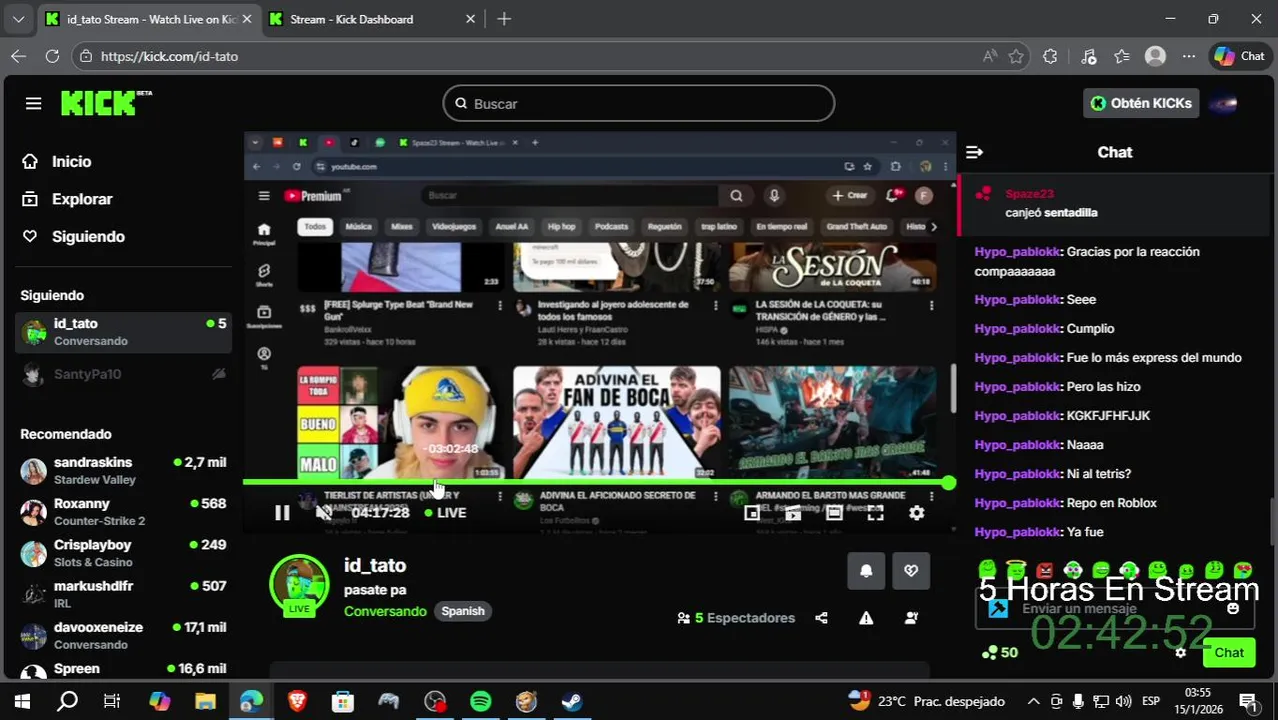
Task: Open the browser favorites list icon
Action: click(x=1122, y=56)
